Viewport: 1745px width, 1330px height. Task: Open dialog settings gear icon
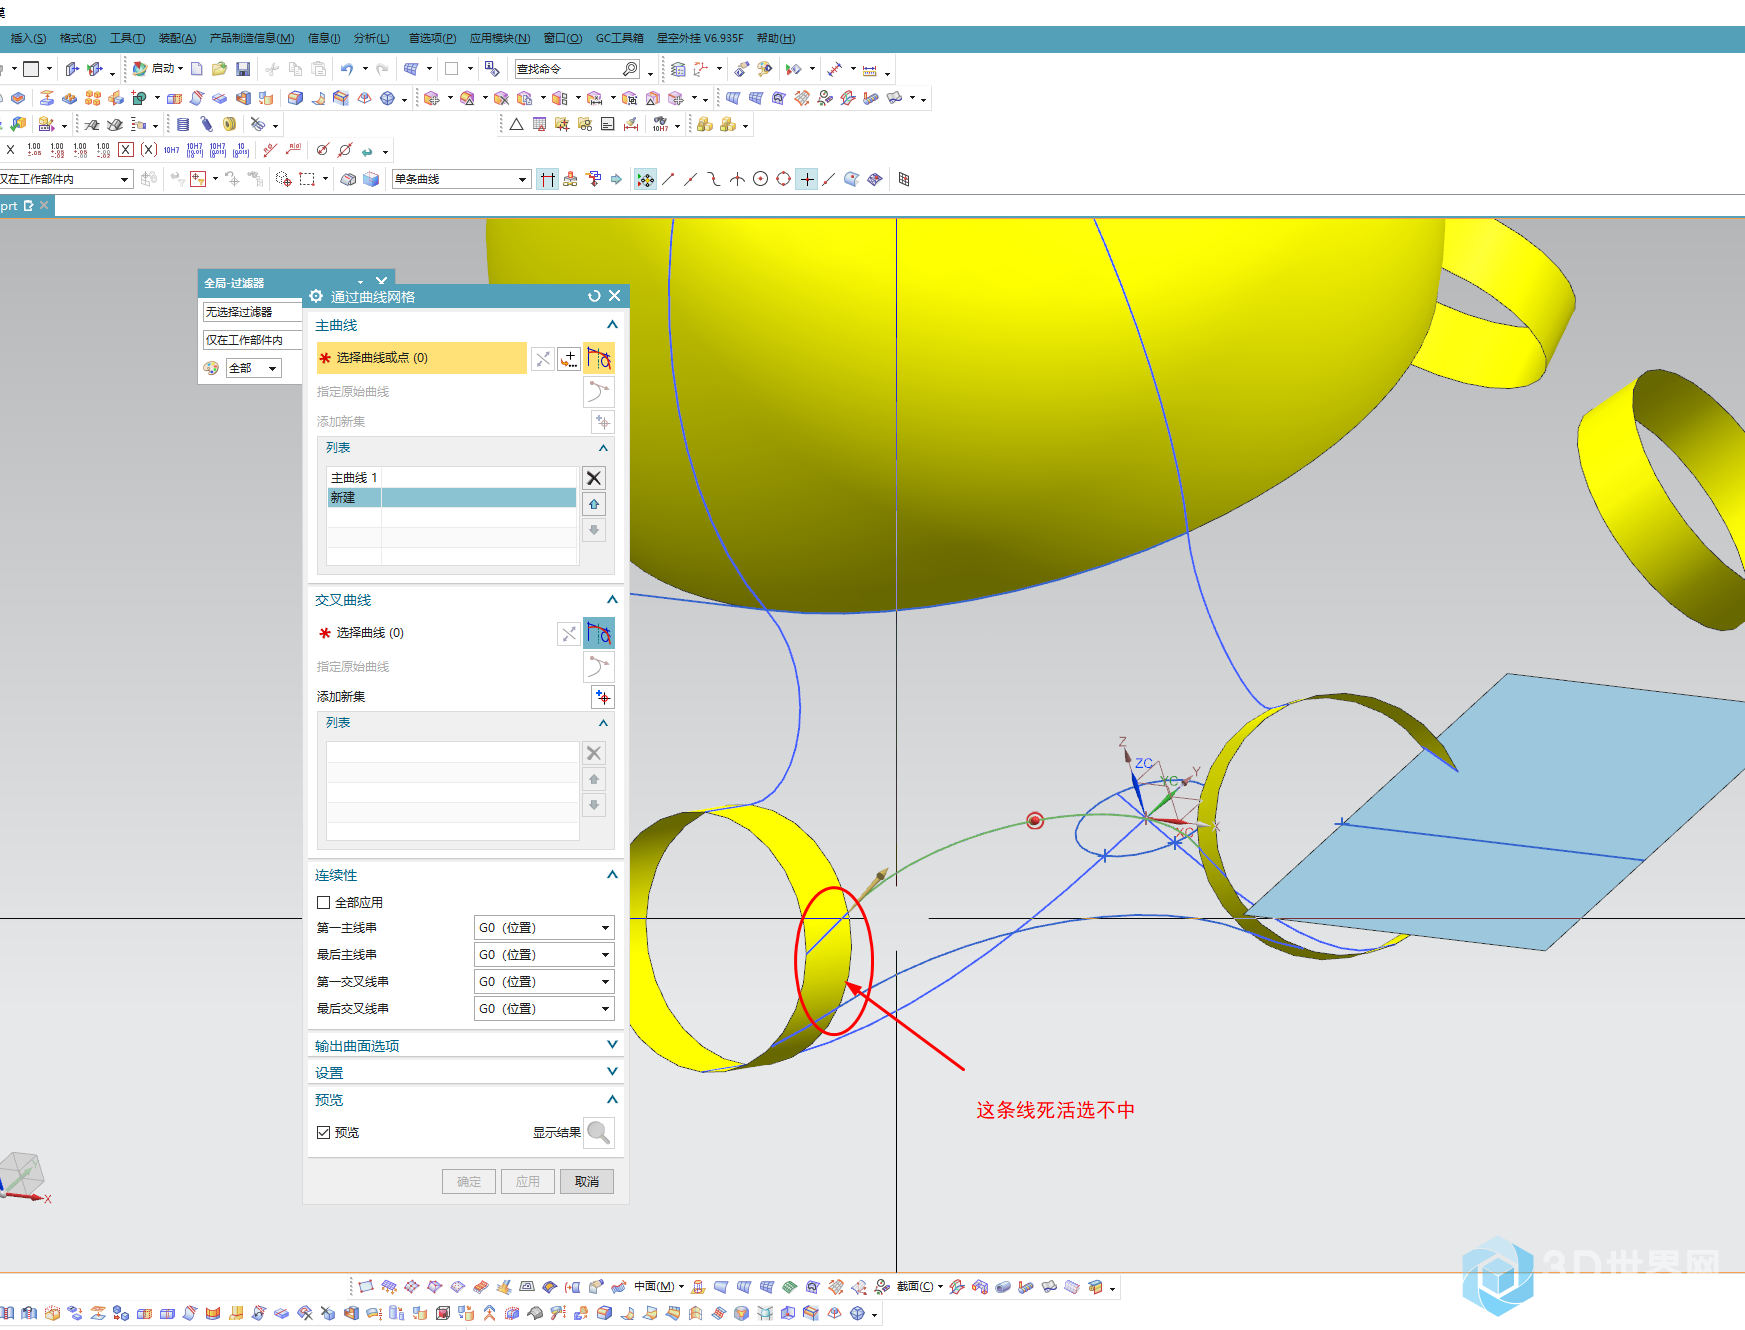316,296
